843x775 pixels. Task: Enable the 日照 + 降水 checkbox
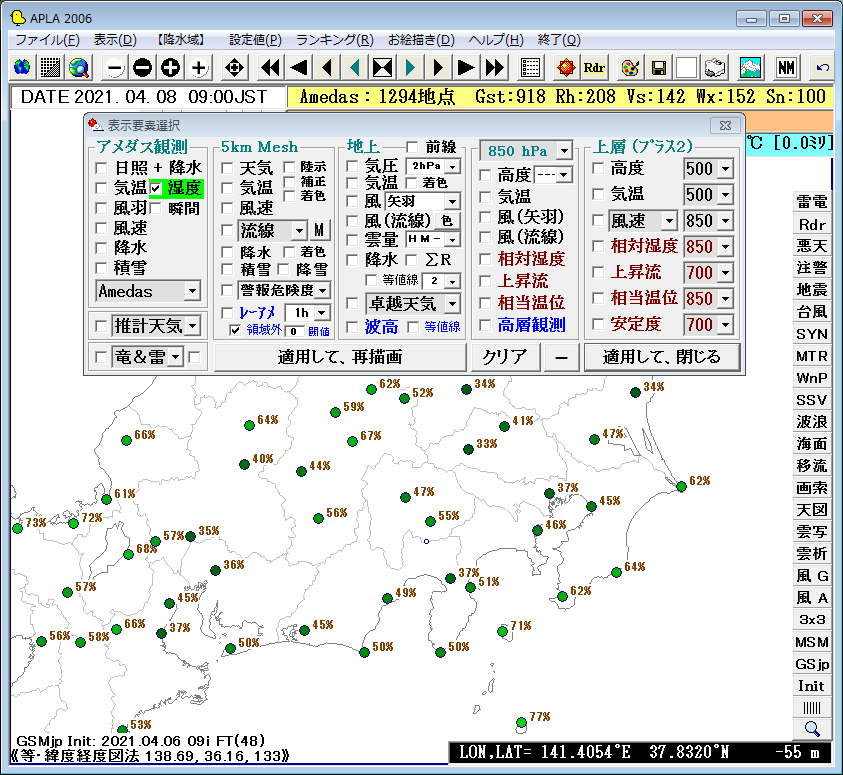click(x=101, y=168)
